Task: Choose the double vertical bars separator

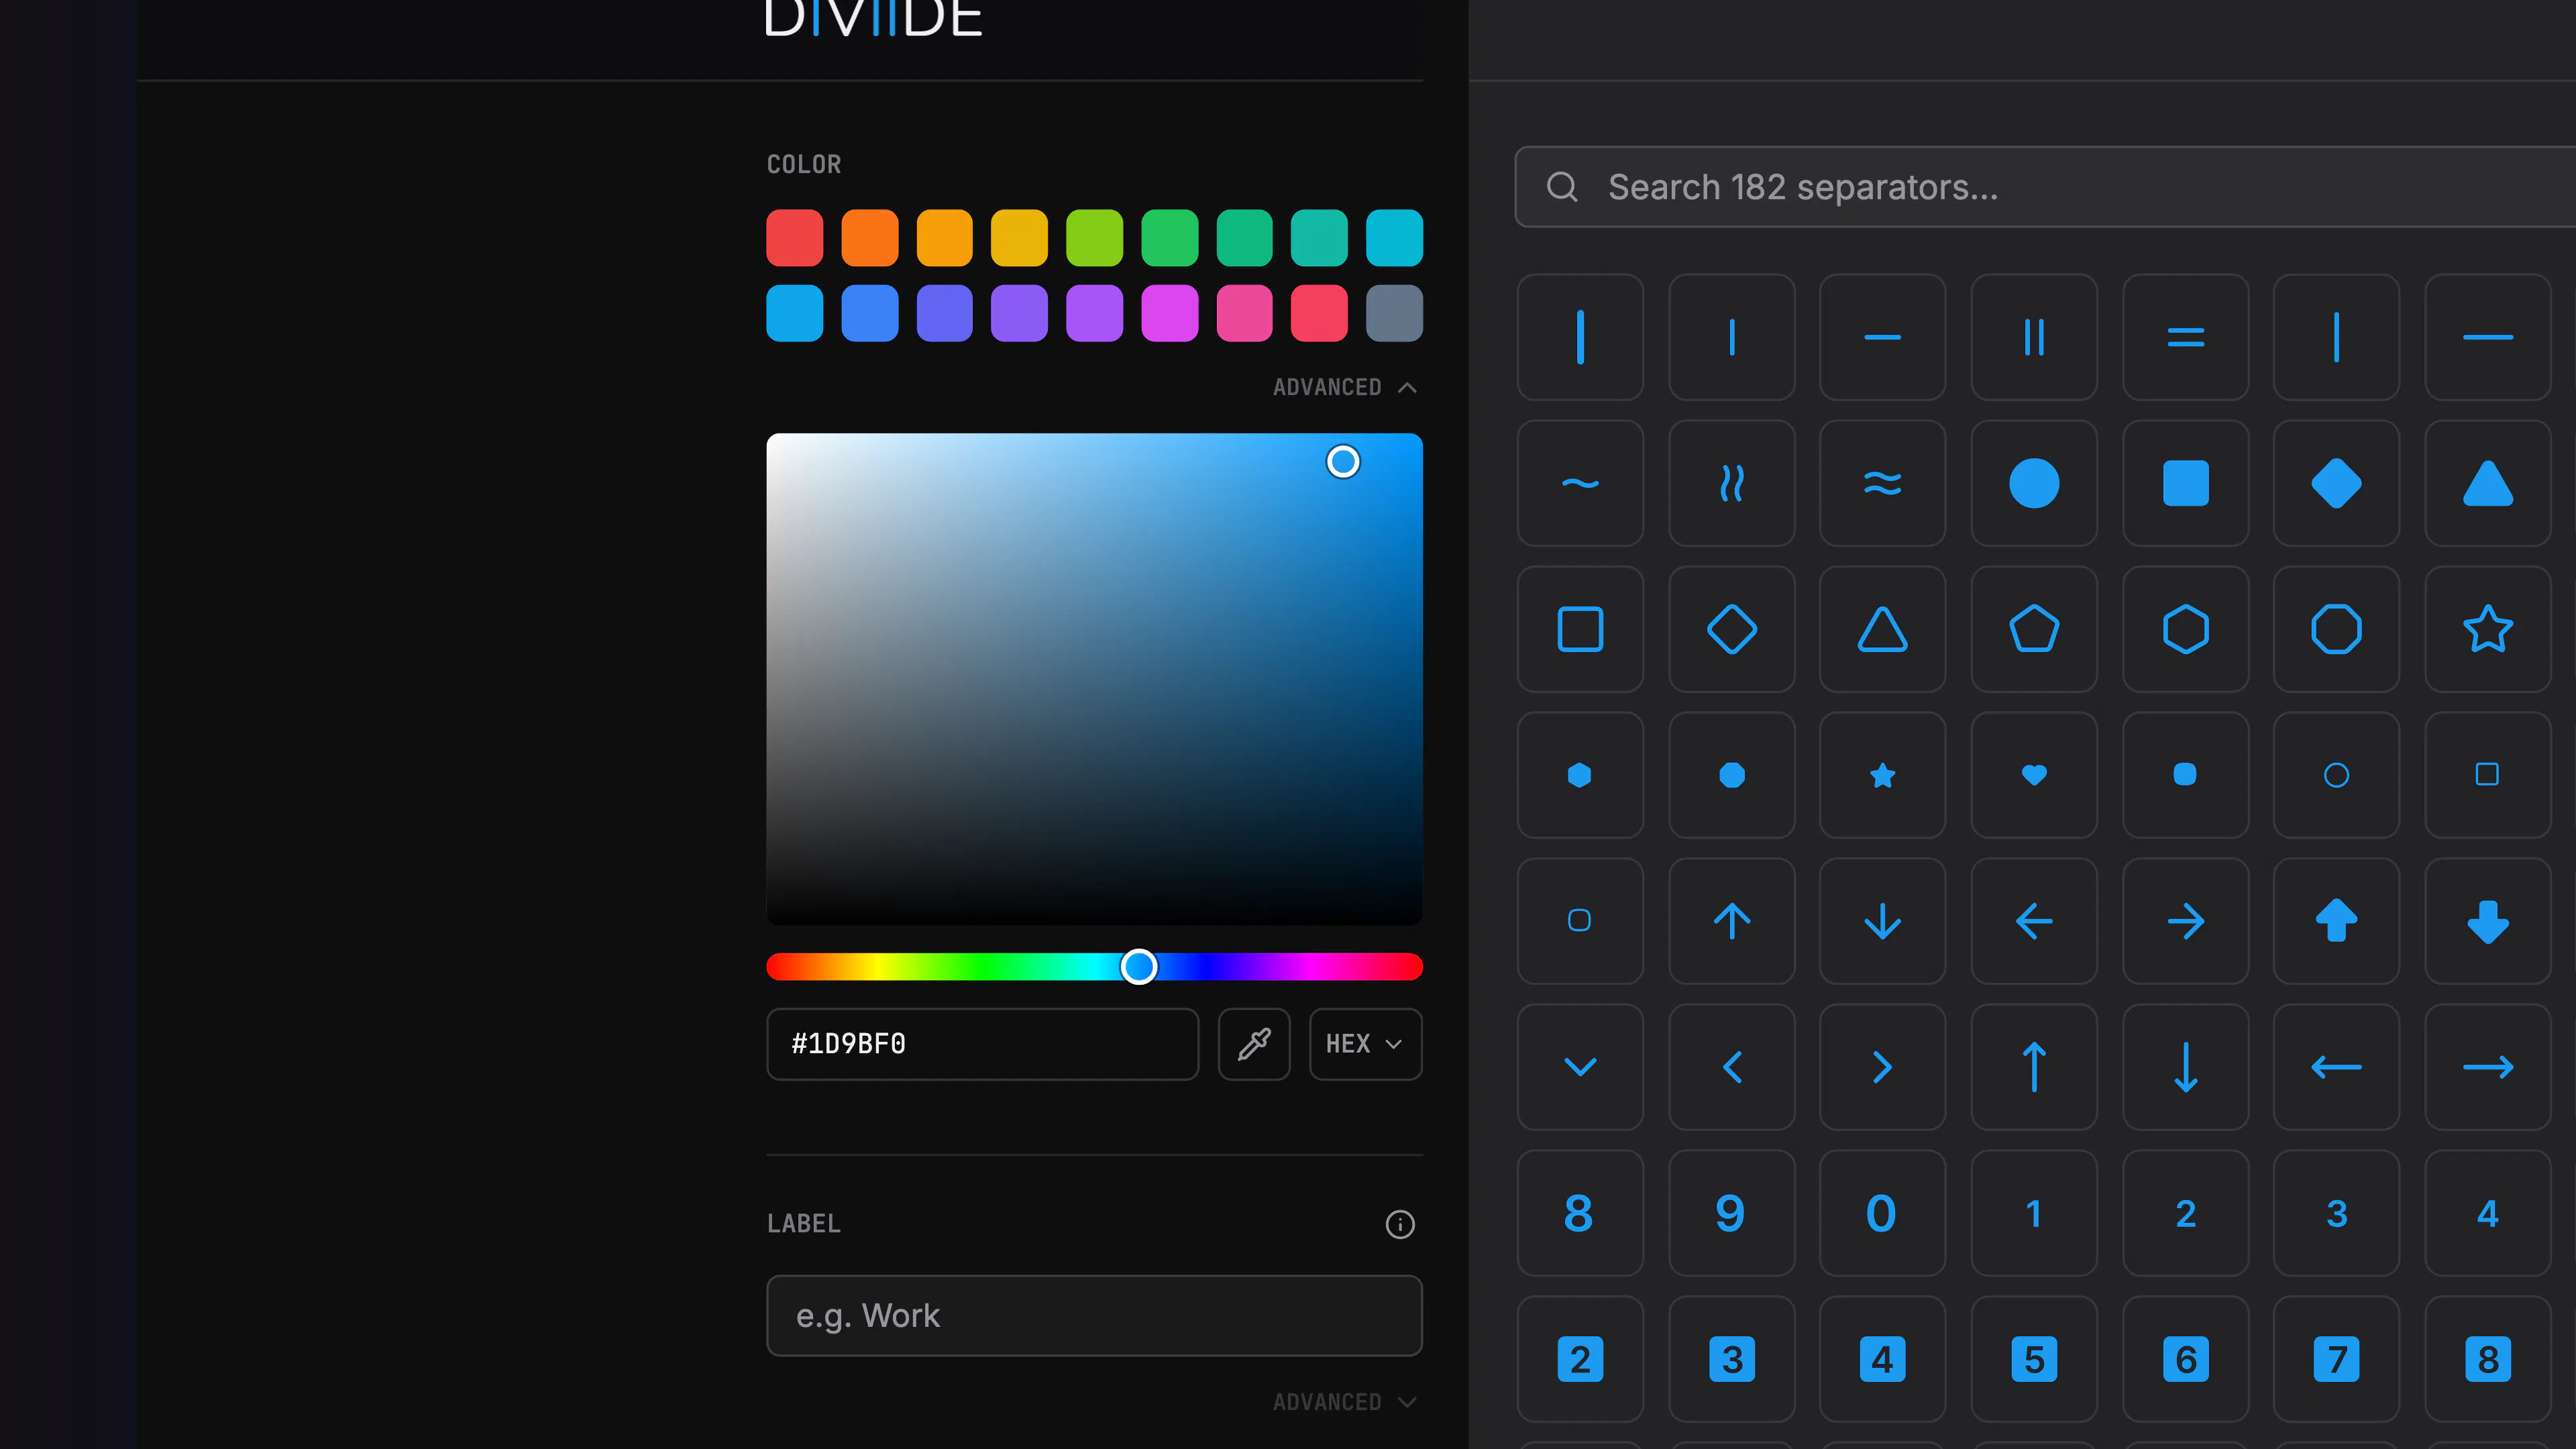Action: coord(2034,337)
